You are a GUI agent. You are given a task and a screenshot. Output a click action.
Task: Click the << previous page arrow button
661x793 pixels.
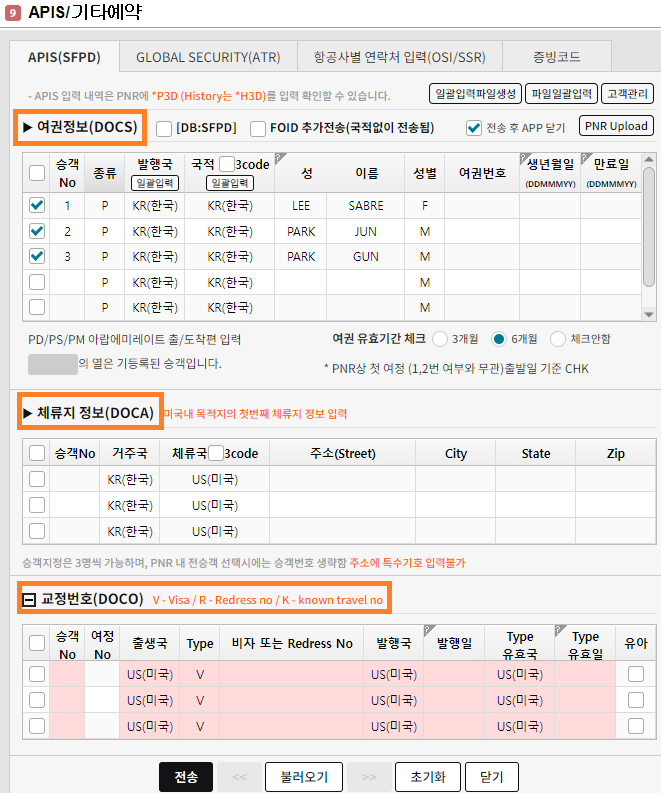click(239, 777)
